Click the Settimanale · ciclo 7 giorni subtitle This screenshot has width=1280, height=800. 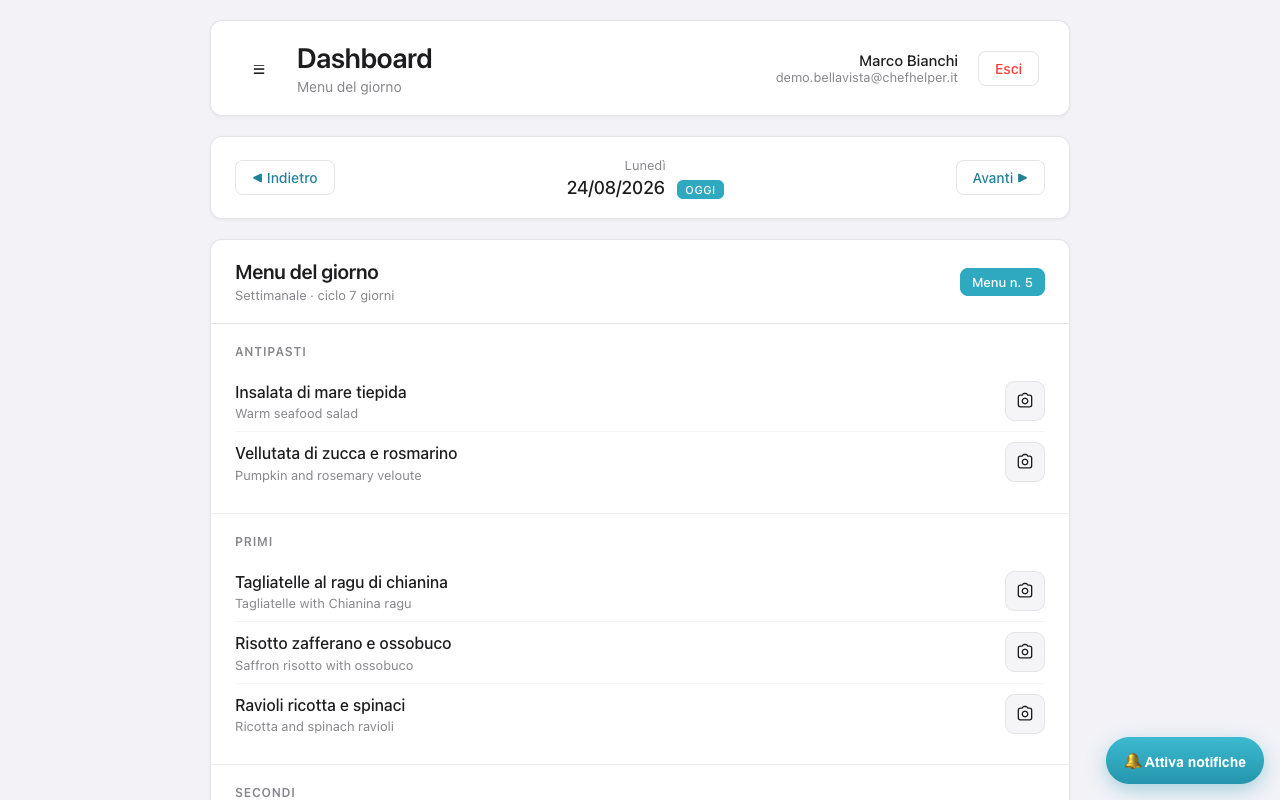315,296
